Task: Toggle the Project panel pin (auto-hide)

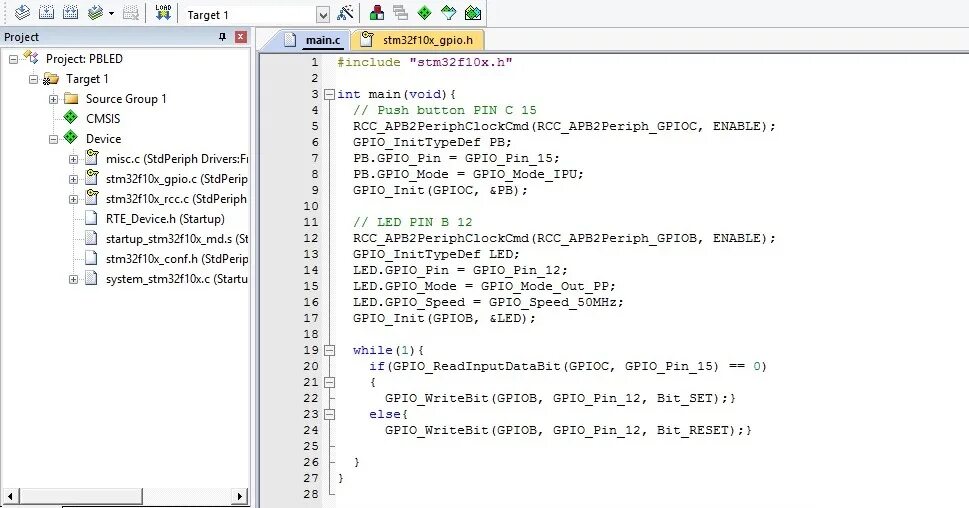Action: coord(222,37)
